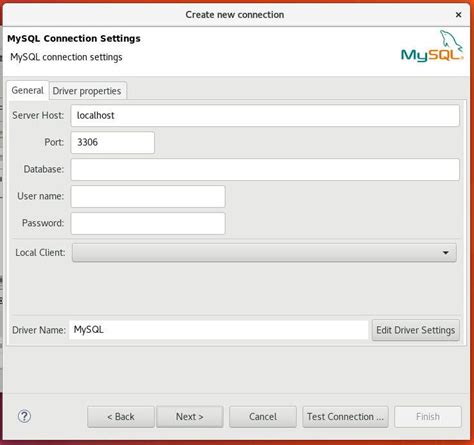Image resolution: width=474 pixels, height=445 pixels.
Task: Click the Port field showing 3306
Action: (x=113, y=142)
